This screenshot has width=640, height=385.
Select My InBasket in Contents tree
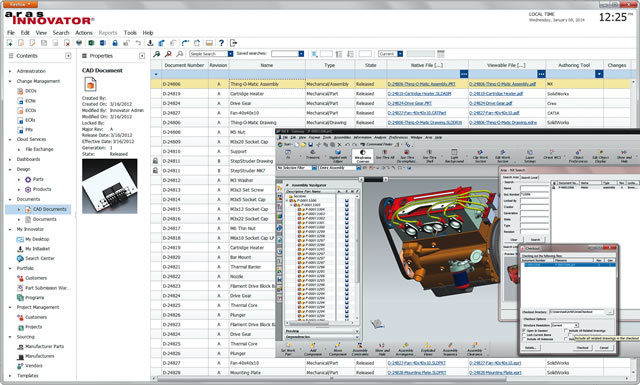[38, 249]
